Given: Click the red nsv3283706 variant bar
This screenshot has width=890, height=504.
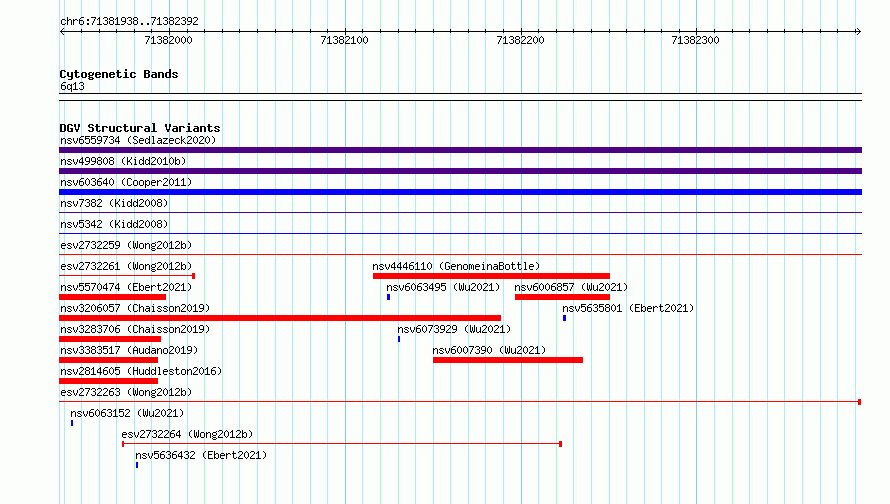Looking at the screenshot, I should click(110, 339).
